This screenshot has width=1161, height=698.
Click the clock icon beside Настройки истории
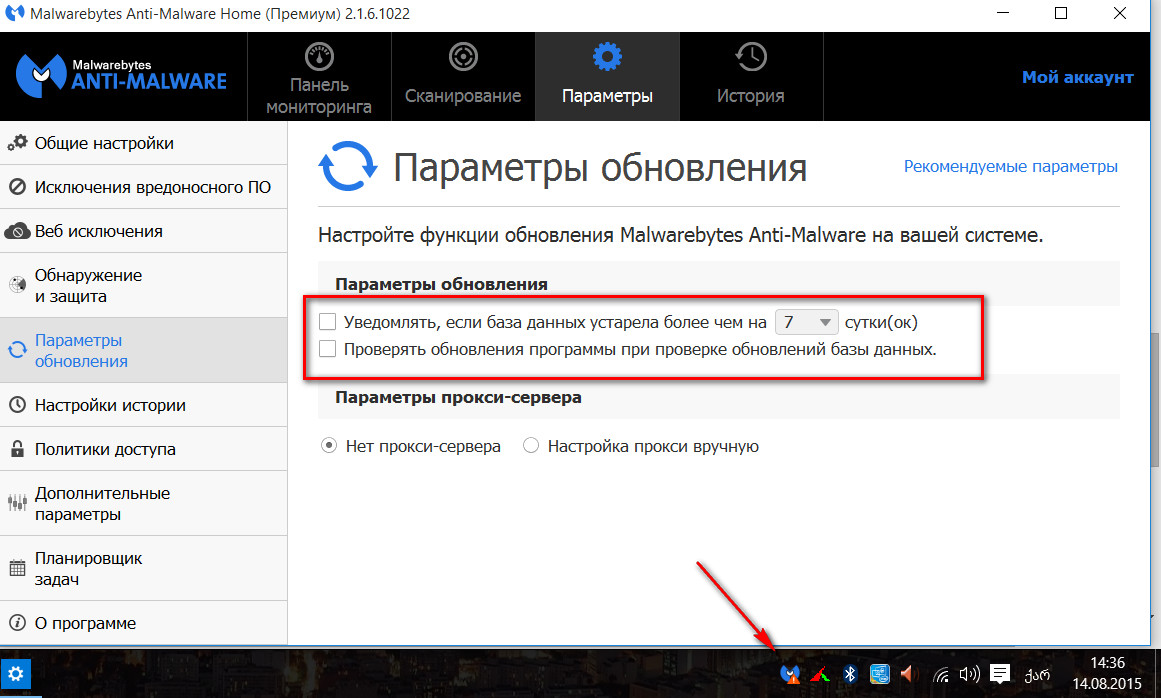(x=17, y=405)
